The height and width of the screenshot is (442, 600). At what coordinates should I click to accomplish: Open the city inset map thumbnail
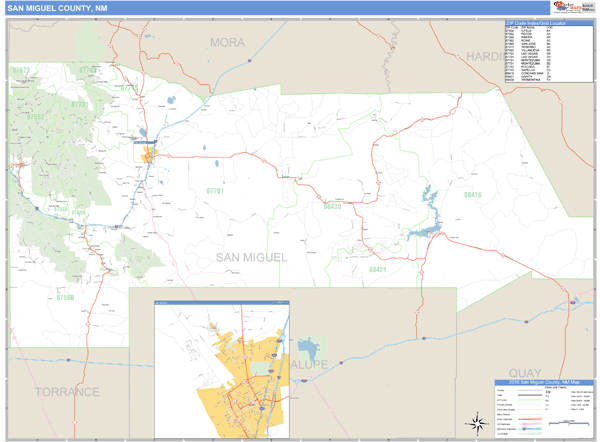[220, 370]
